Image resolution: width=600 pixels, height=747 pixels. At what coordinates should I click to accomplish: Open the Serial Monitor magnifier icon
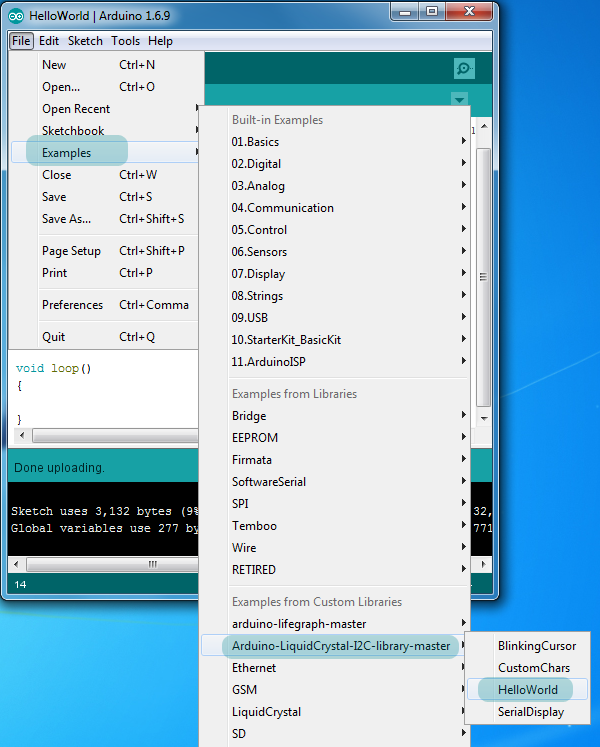464,69
